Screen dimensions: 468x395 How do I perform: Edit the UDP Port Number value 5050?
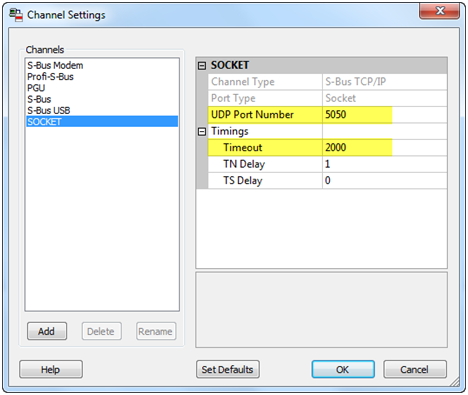pos(384,115)
